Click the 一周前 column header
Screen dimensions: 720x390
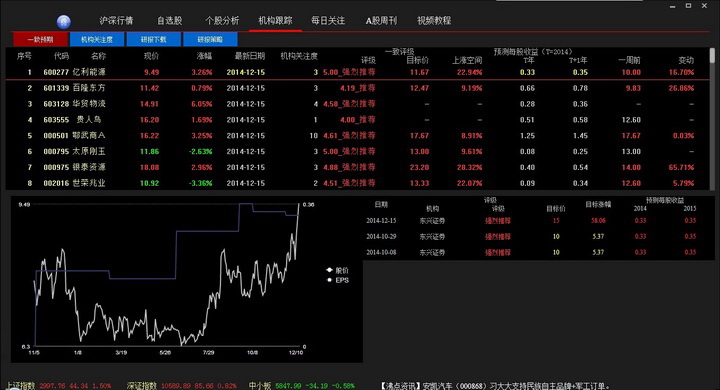point(629,60)
